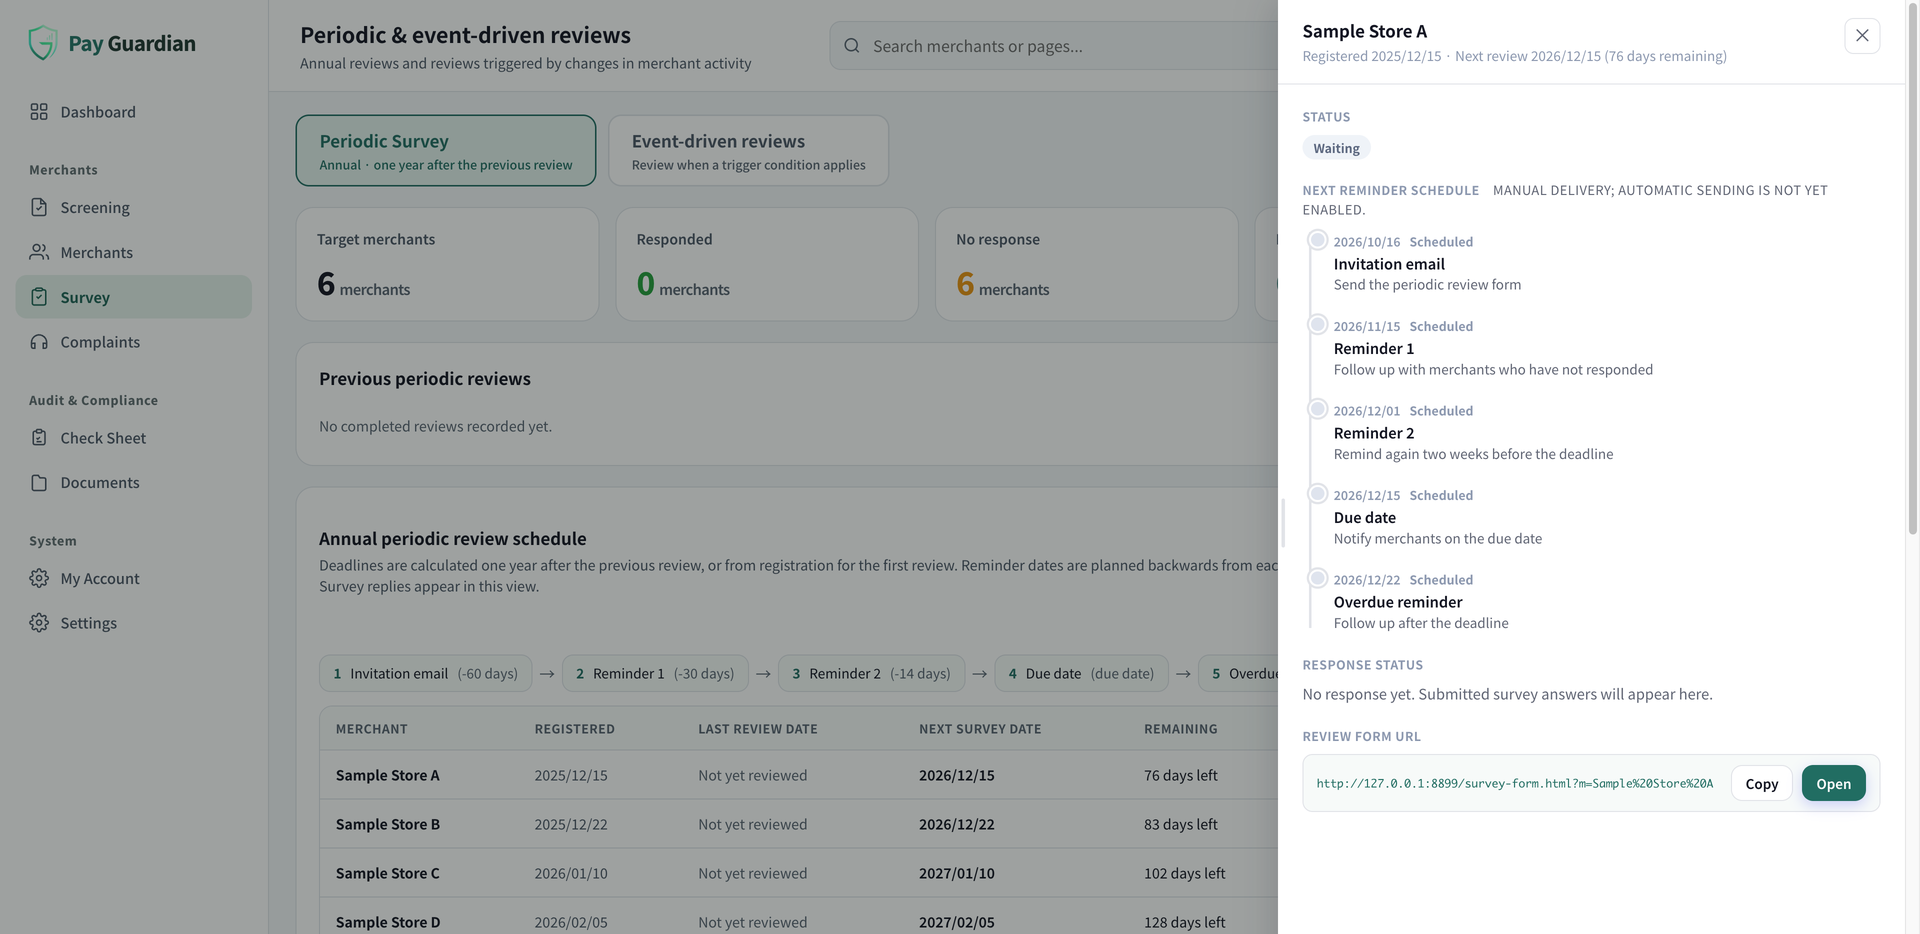Select the Sample Store B row name

click(388, 824)
